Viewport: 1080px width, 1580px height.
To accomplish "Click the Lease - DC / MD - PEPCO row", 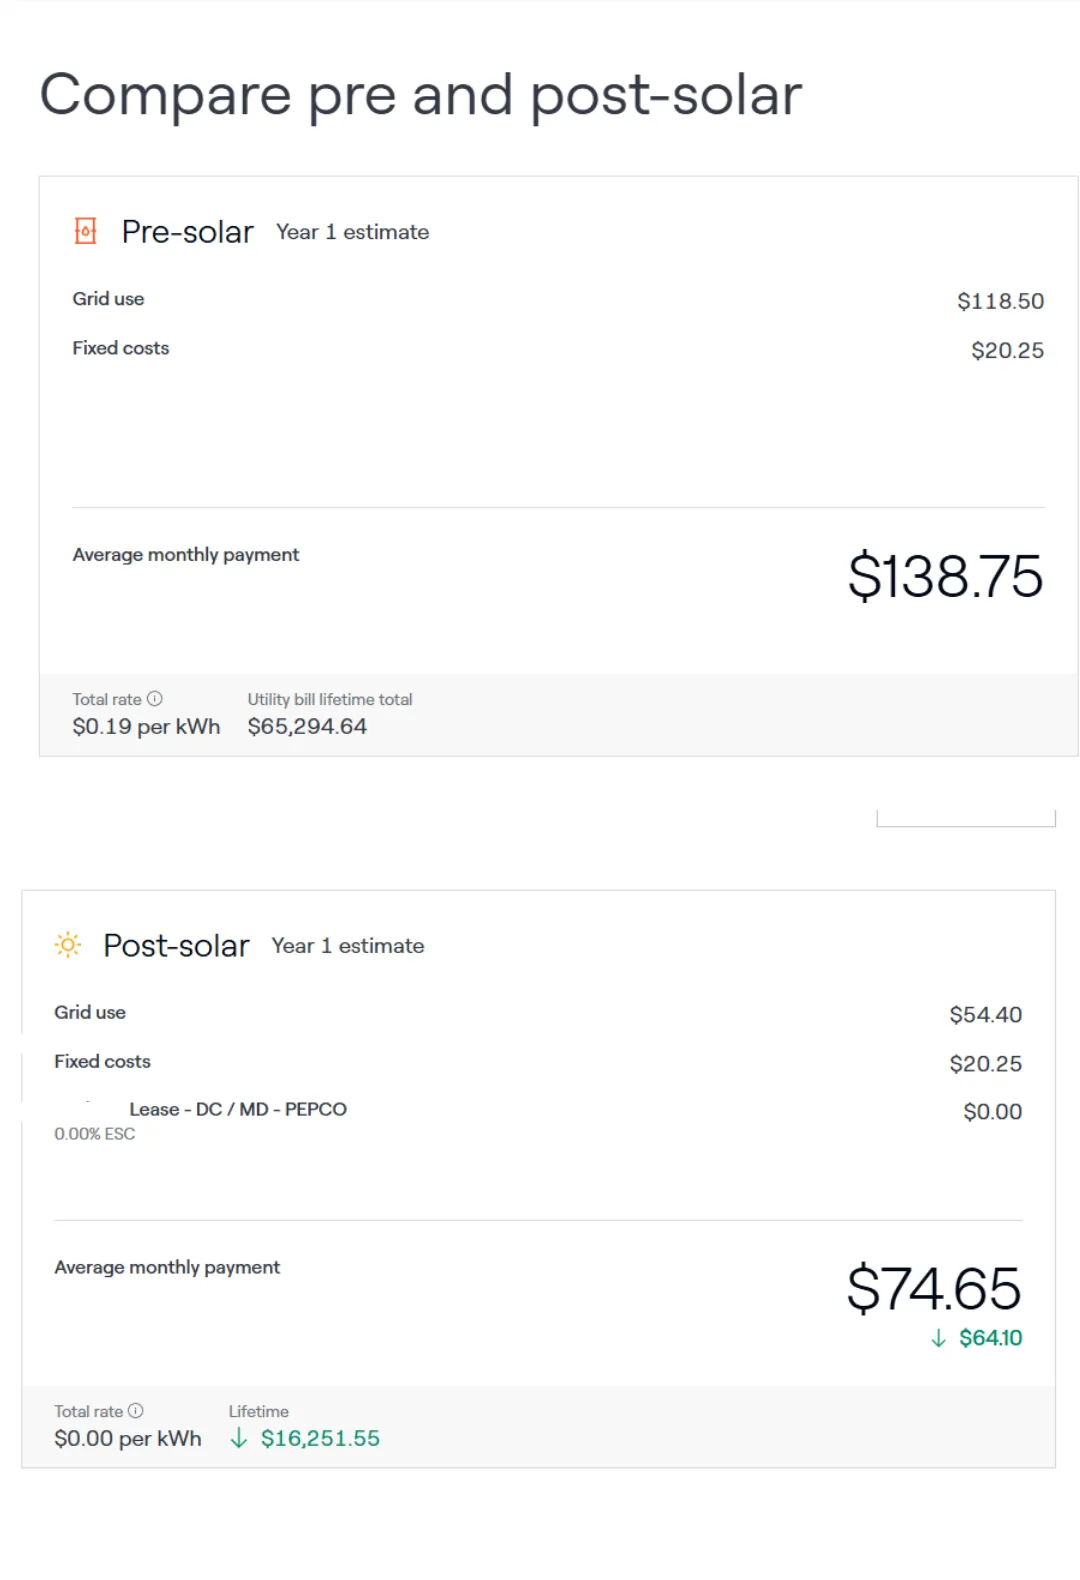I will tap(538, 1110).
